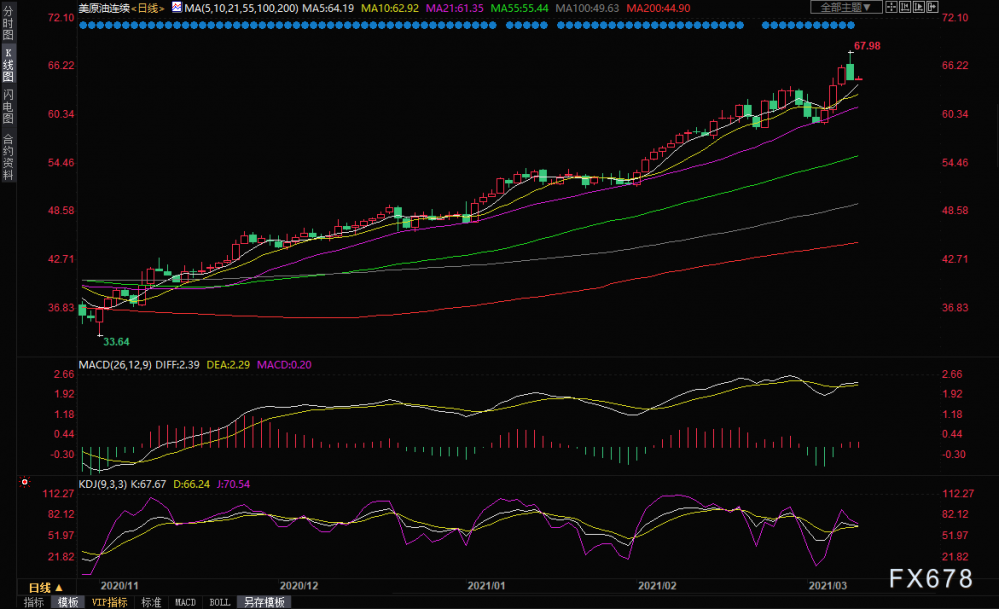Open the 分时图 vertical tab
The width and height of the screenshot is (999, 609).
8,23
